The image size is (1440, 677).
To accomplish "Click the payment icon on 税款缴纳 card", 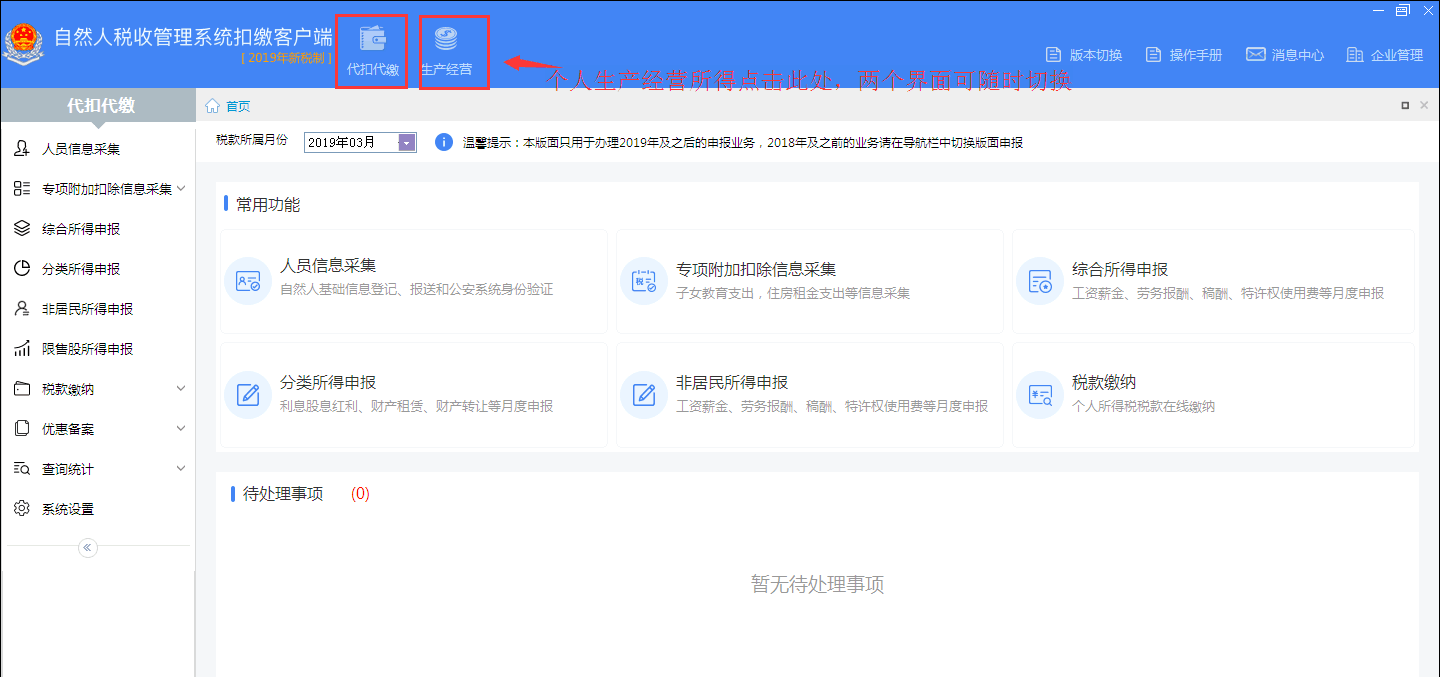I will (1040, 394).
